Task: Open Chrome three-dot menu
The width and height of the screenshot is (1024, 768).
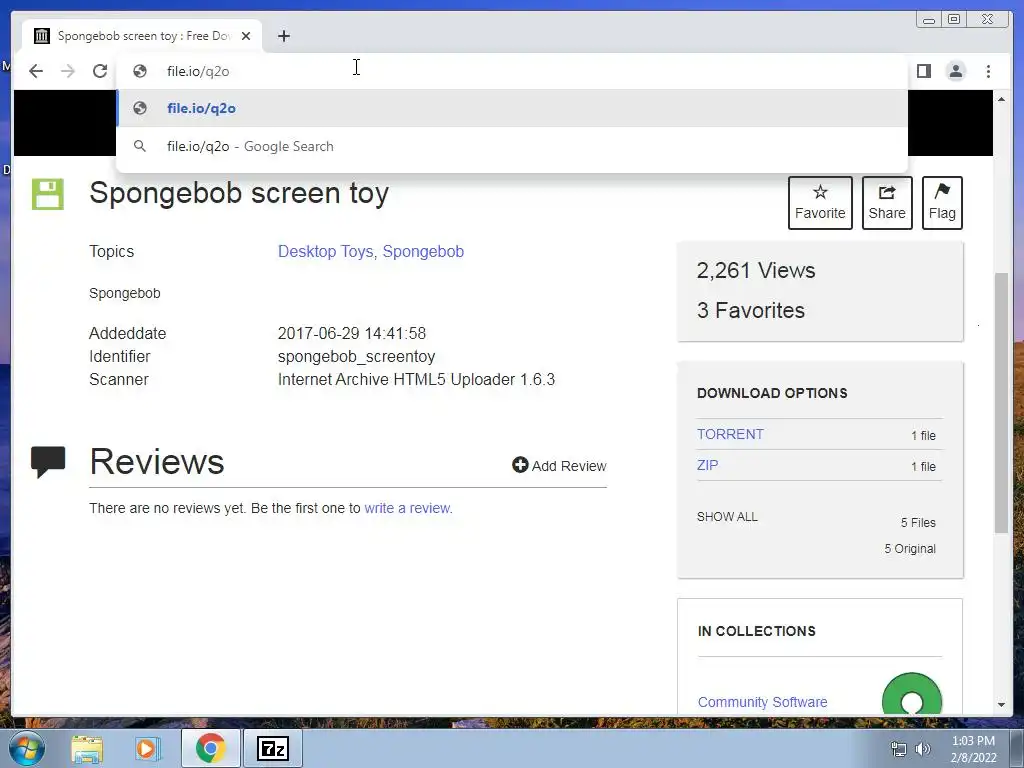Action: coord(988,71)
